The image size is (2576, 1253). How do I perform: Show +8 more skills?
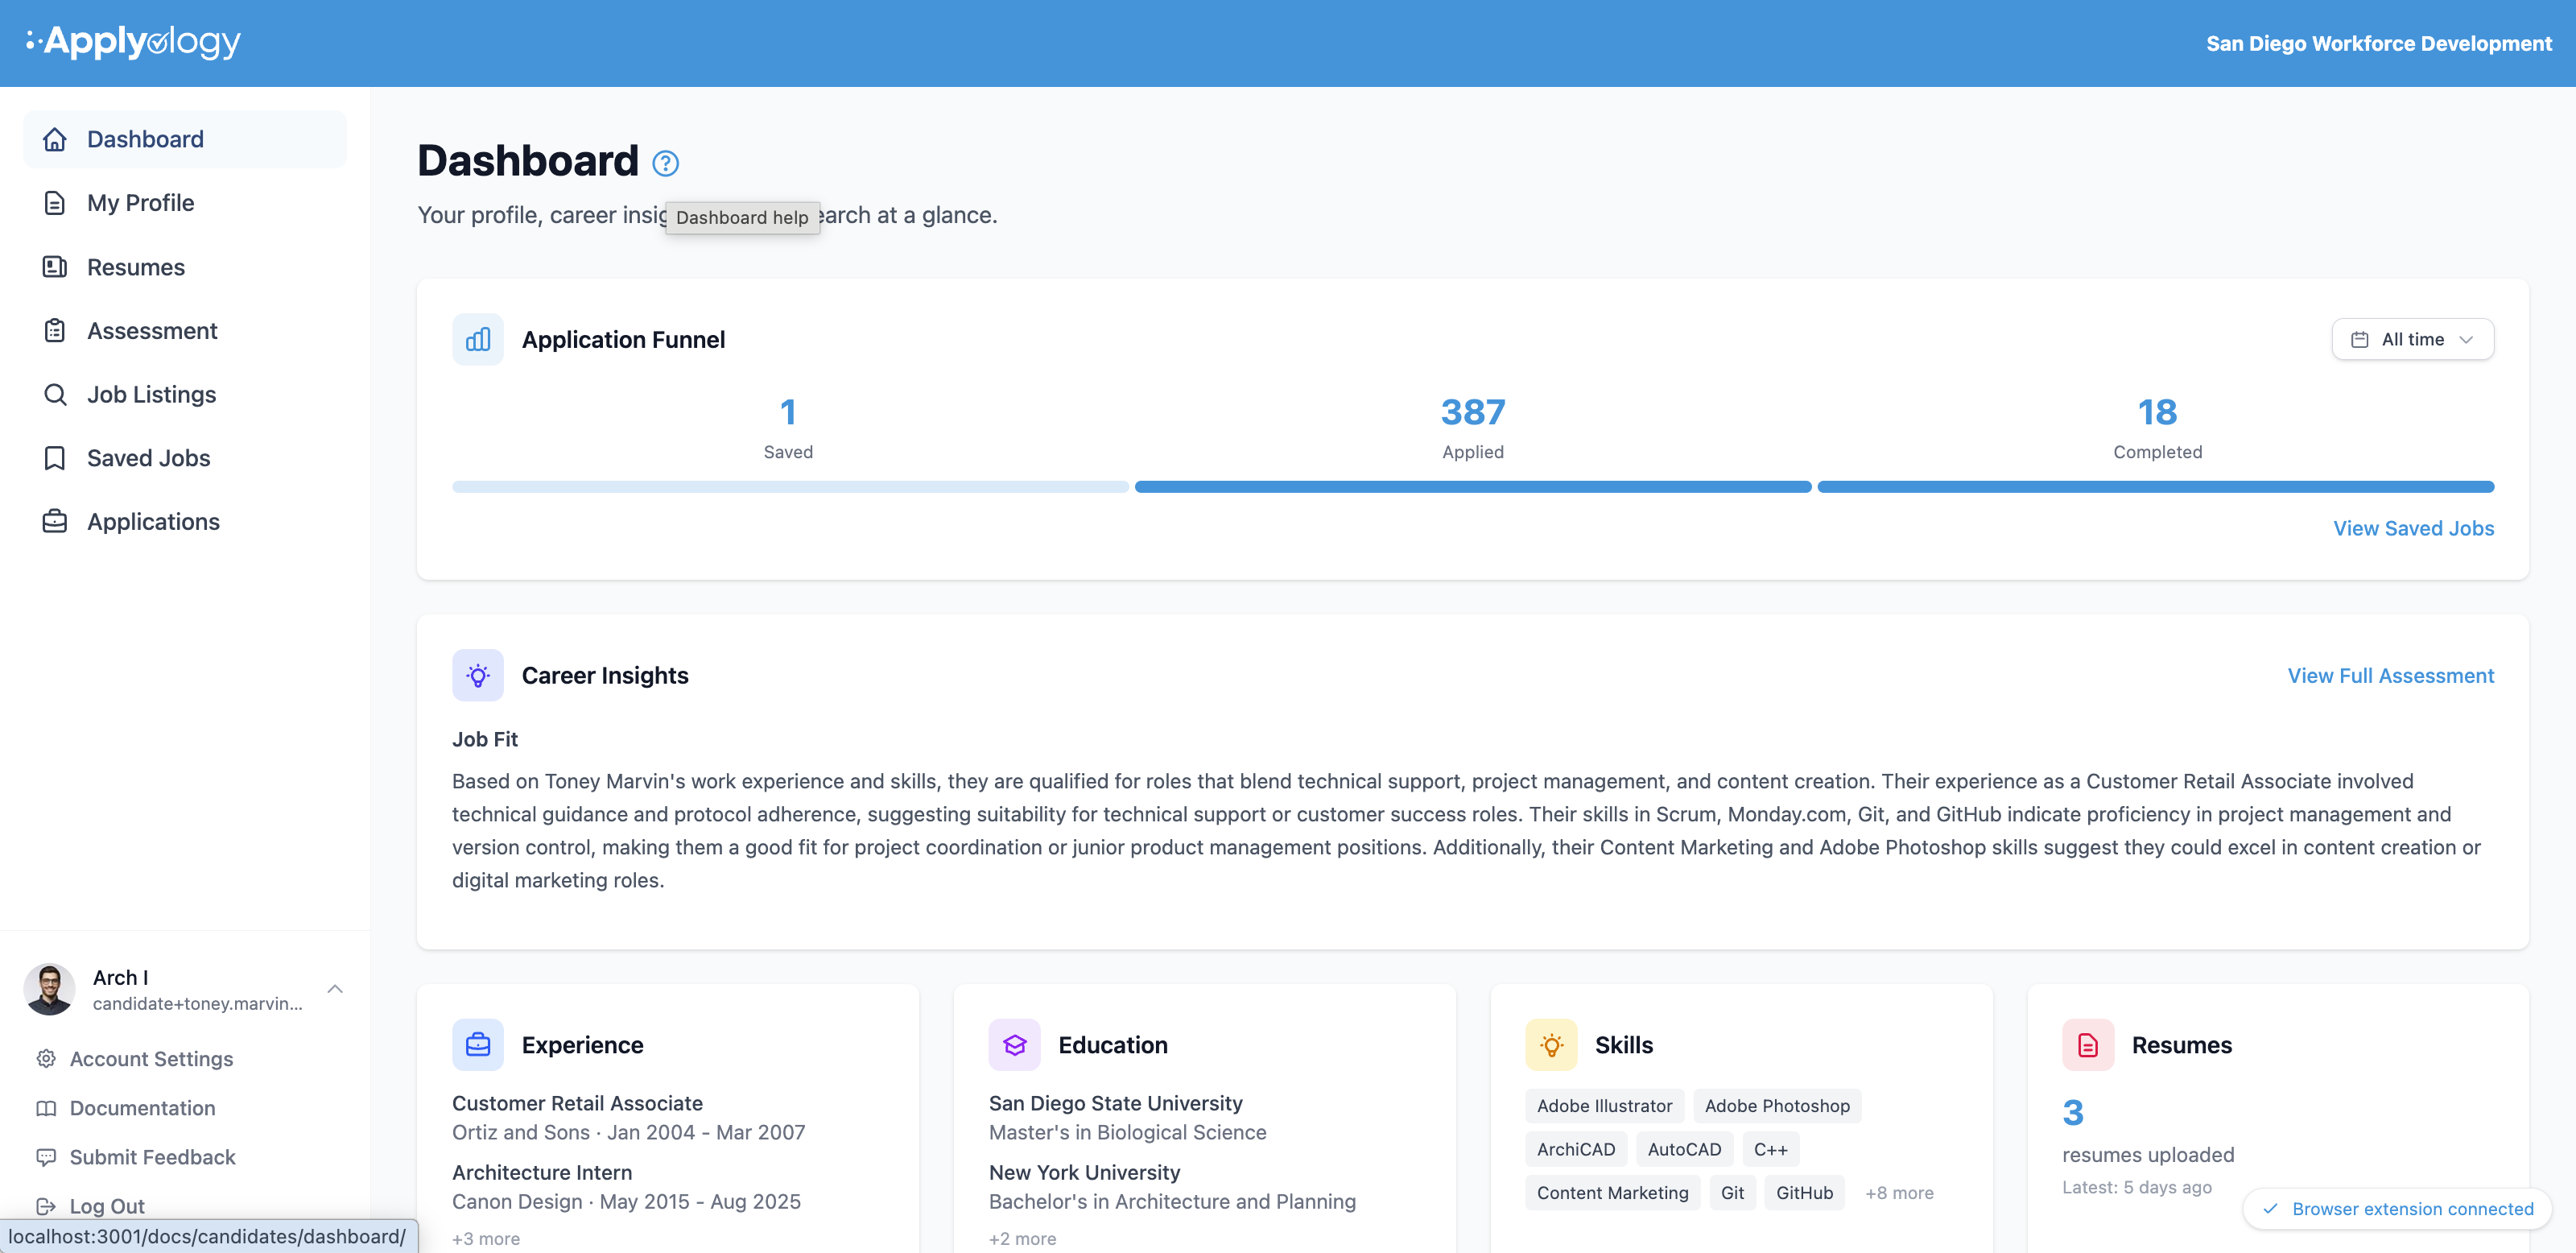1898,1192
